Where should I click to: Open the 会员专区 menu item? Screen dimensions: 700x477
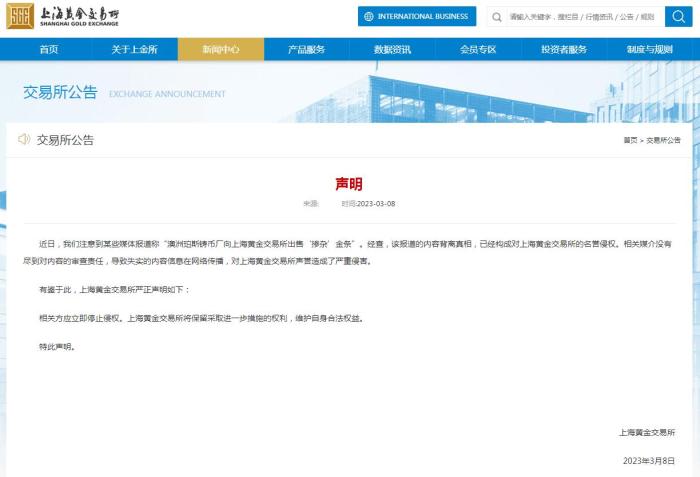[x=478, y=49]
